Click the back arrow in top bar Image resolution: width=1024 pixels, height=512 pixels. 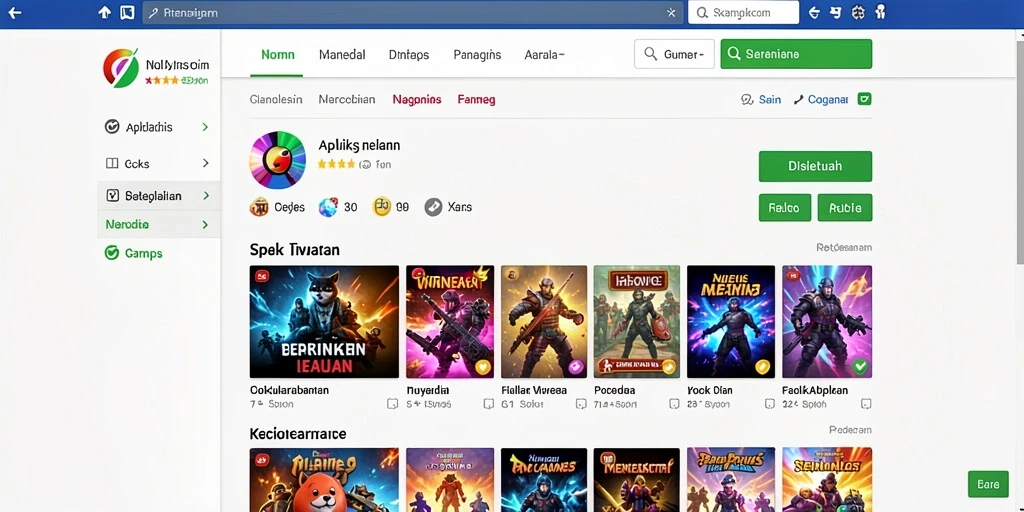[14, 12]
